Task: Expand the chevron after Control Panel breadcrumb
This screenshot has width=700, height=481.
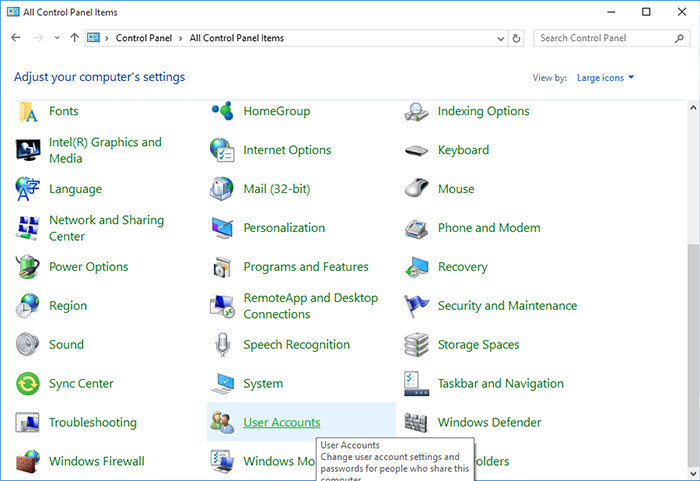Action: pos(180,38)
